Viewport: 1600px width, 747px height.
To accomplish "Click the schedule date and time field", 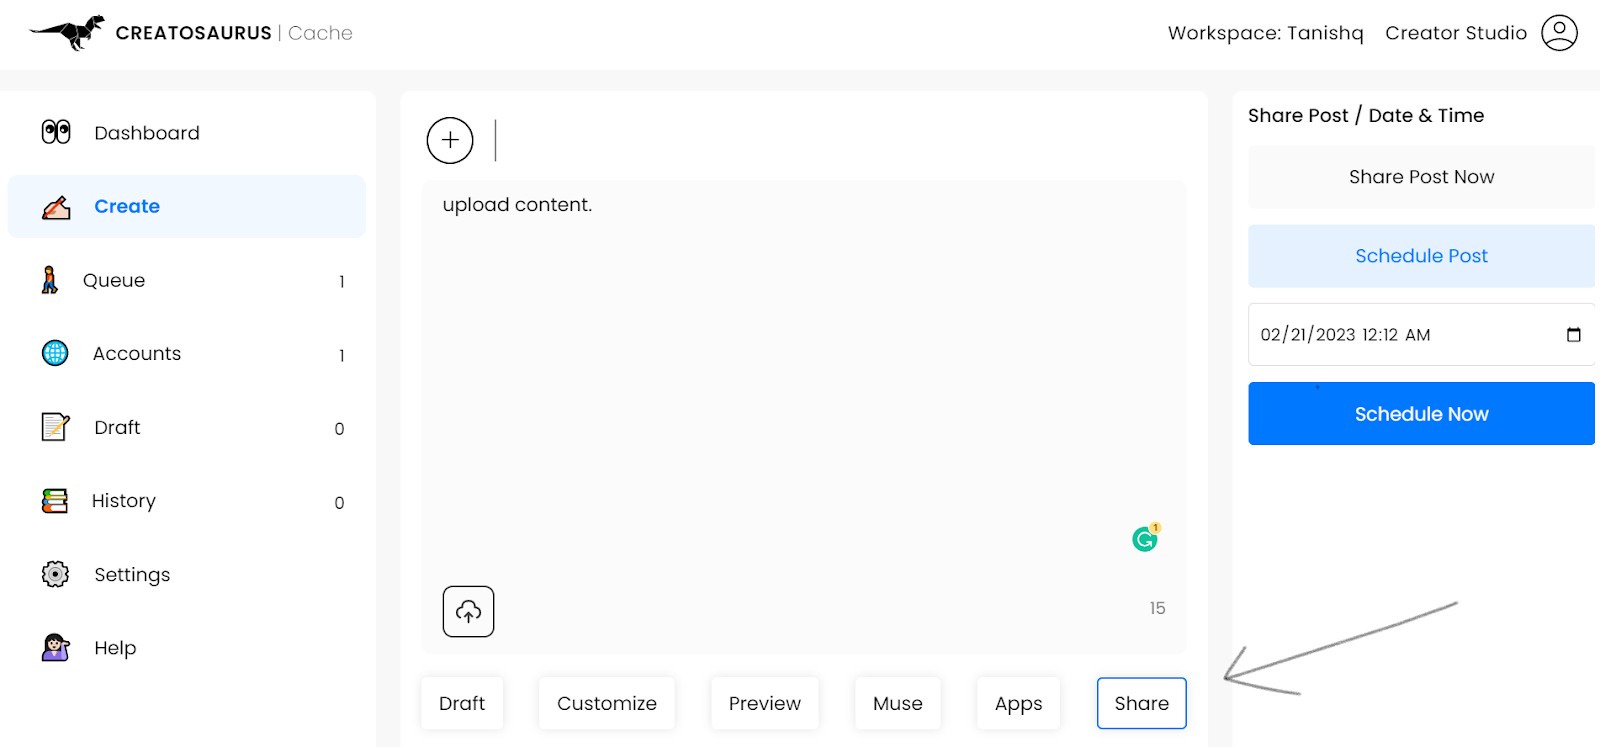I will [x=1421, y=334].
